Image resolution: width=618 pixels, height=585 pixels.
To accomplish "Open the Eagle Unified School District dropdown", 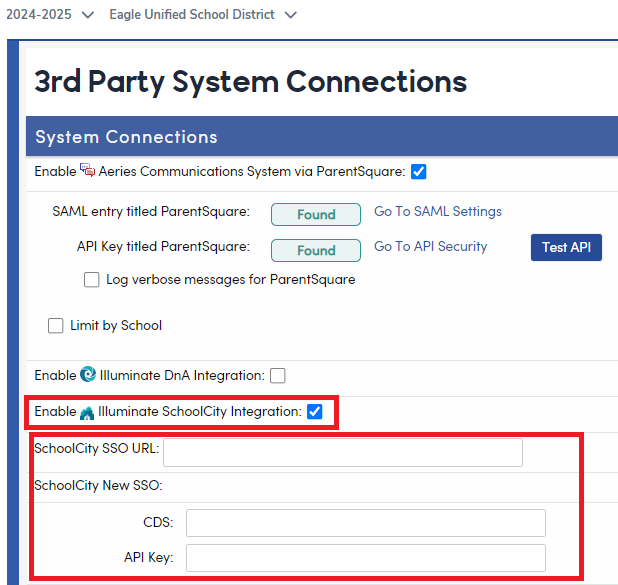I will point(203,15).
